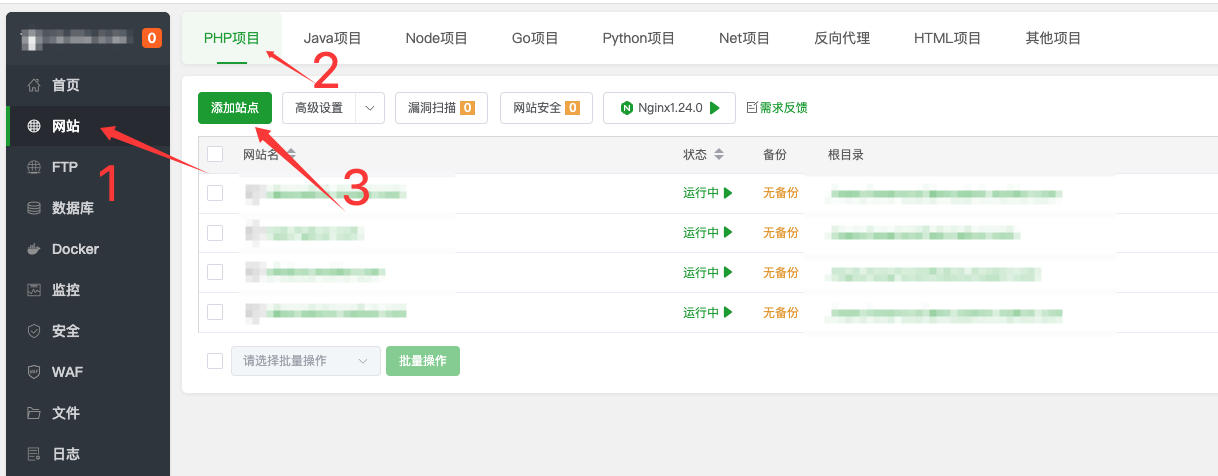The width and height of the screenshot is (1218, 476).
Task: Click the Nginx1.24.0 service button
Action: tap(668, 108)
